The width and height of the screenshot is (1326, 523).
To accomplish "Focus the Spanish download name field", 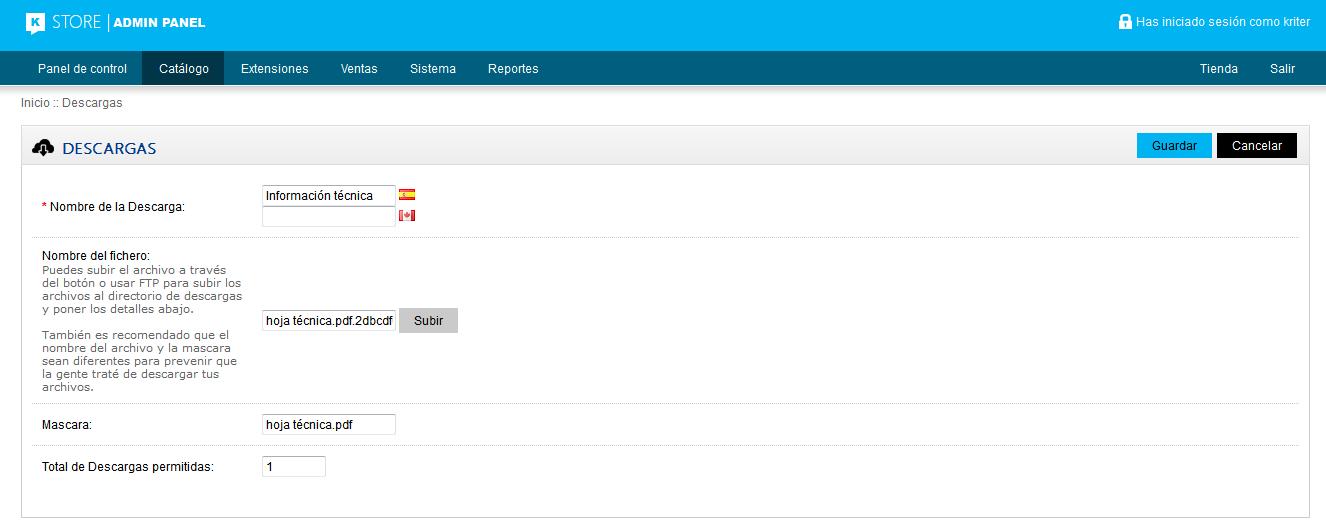I will [x=329, y=196].
